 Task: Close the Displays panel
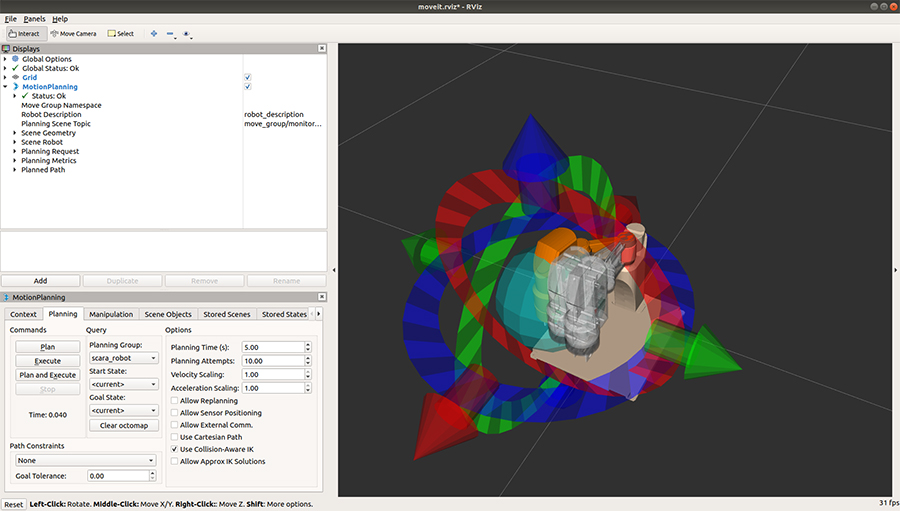pos(324,48)
